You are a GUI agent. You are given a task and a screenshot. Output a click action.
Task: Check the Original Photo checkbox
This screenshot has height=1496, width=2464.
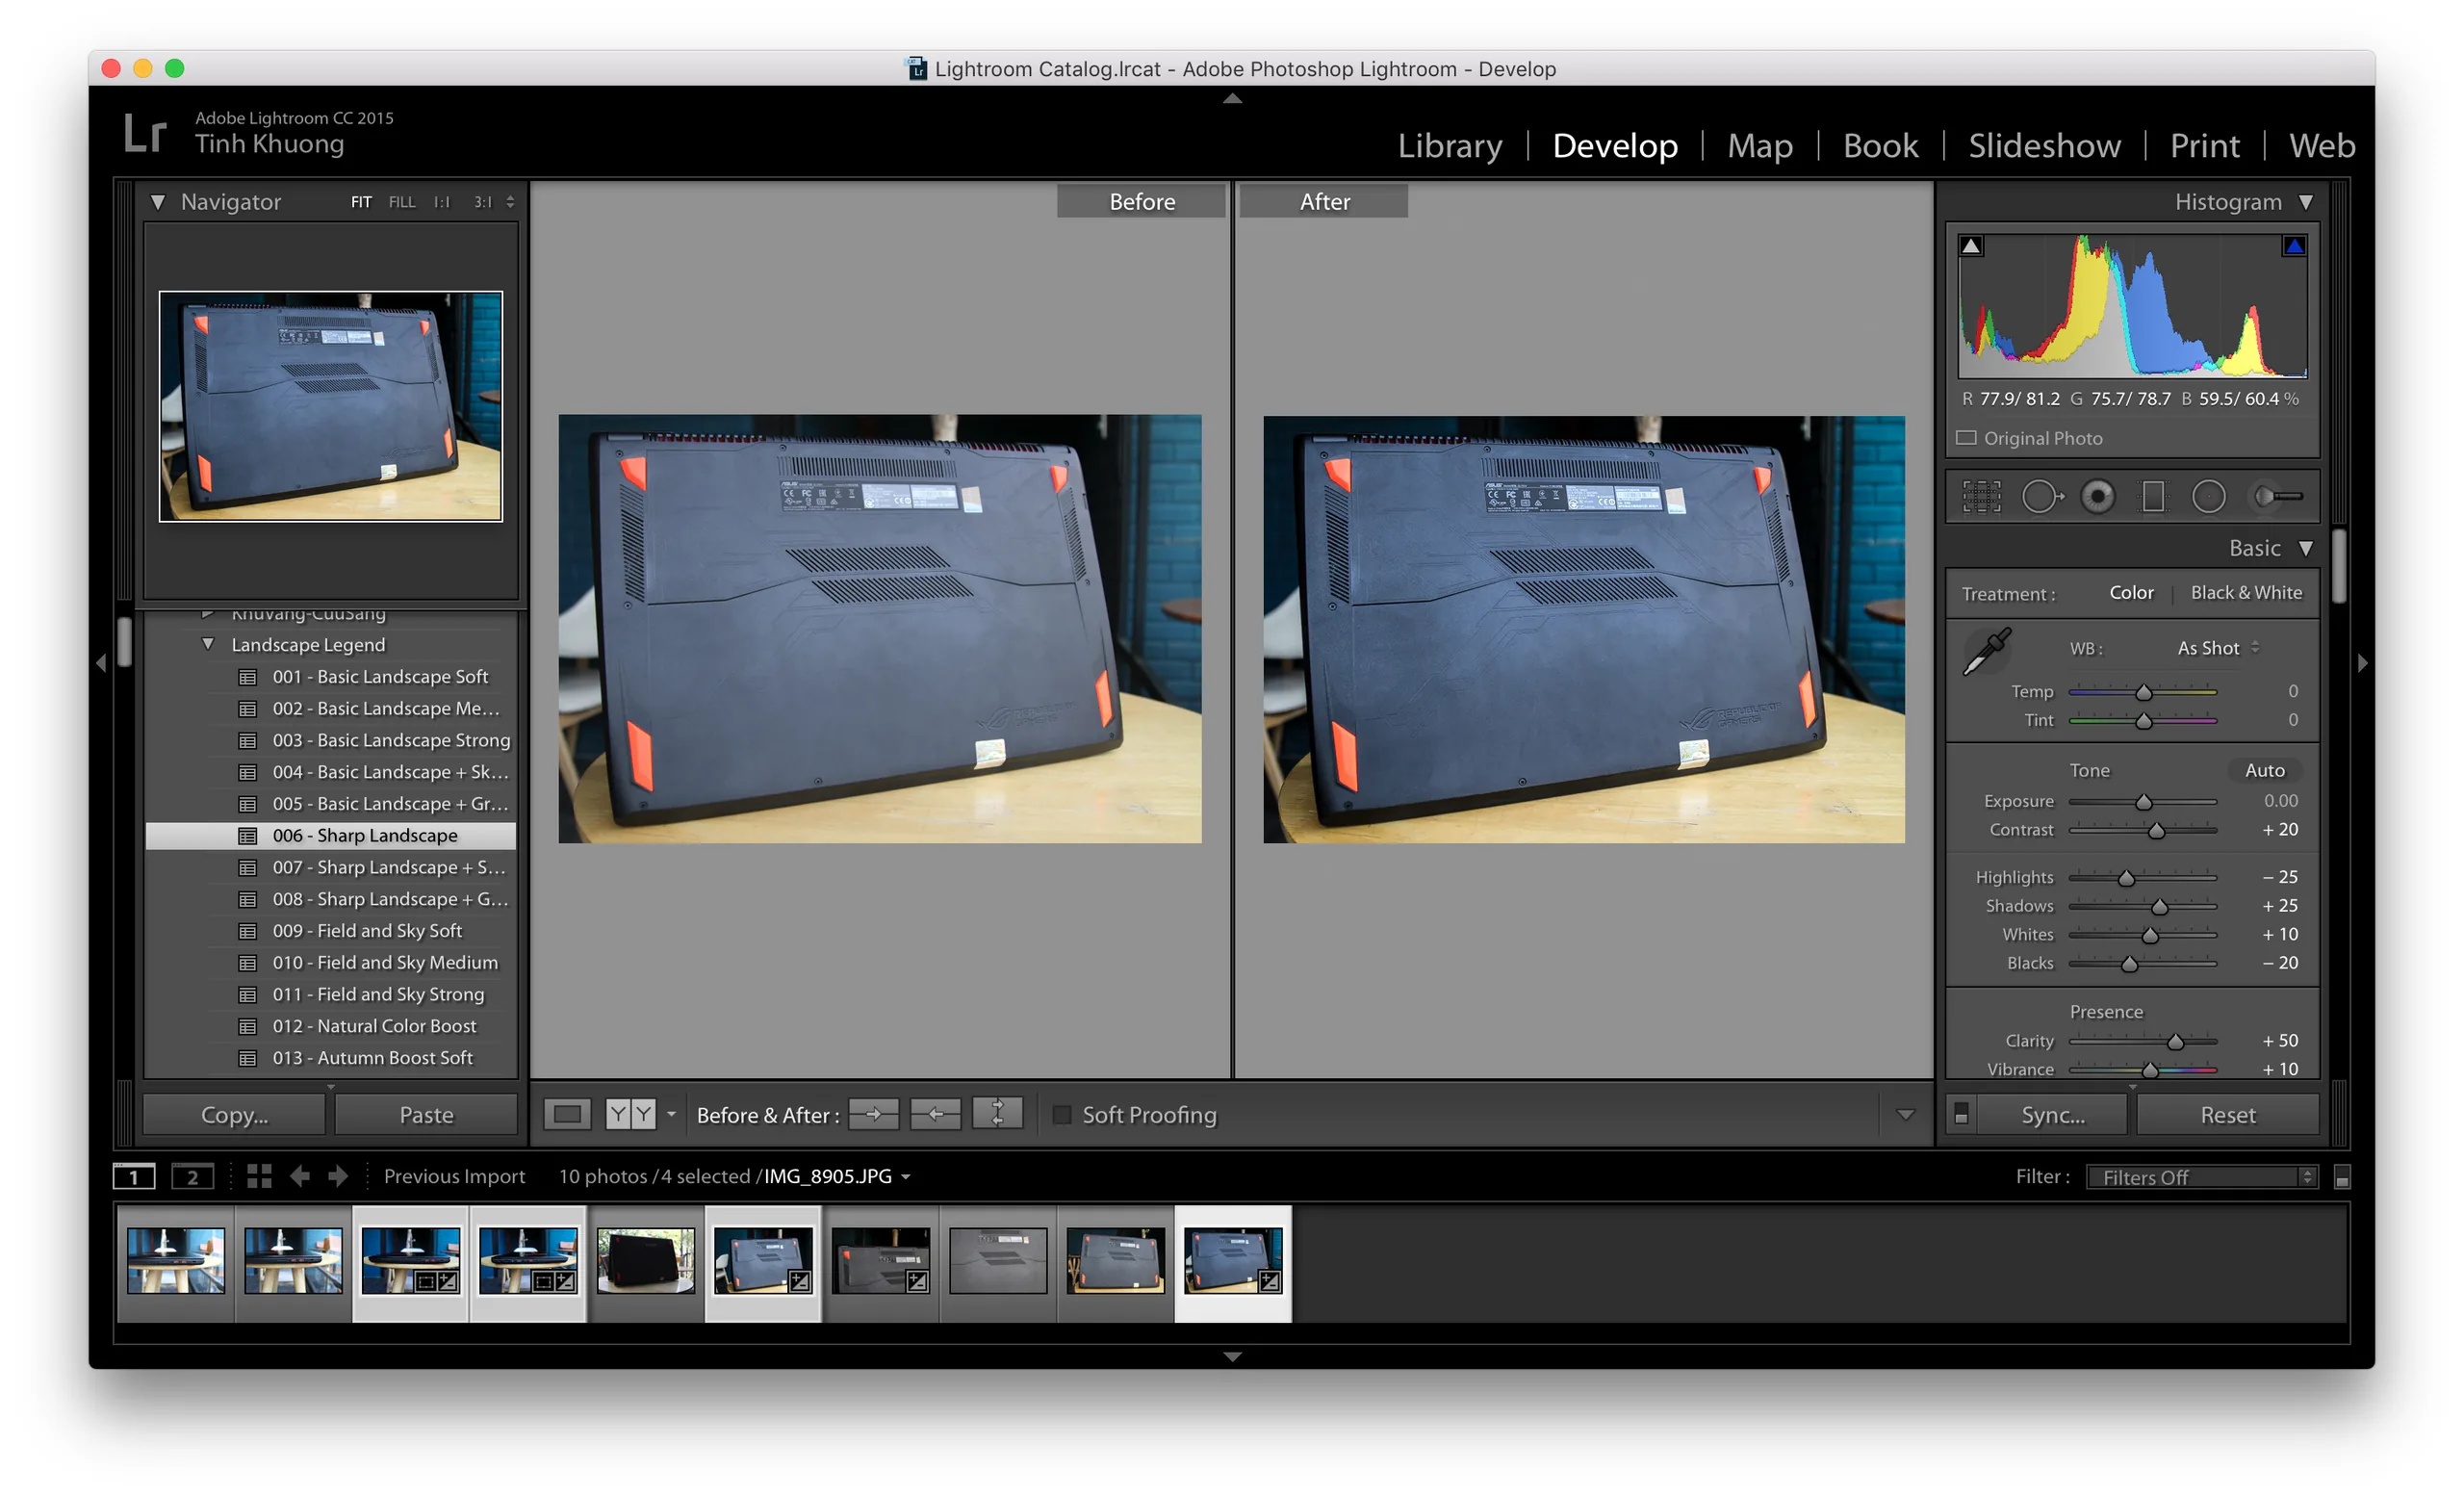tap(1966, 438)
